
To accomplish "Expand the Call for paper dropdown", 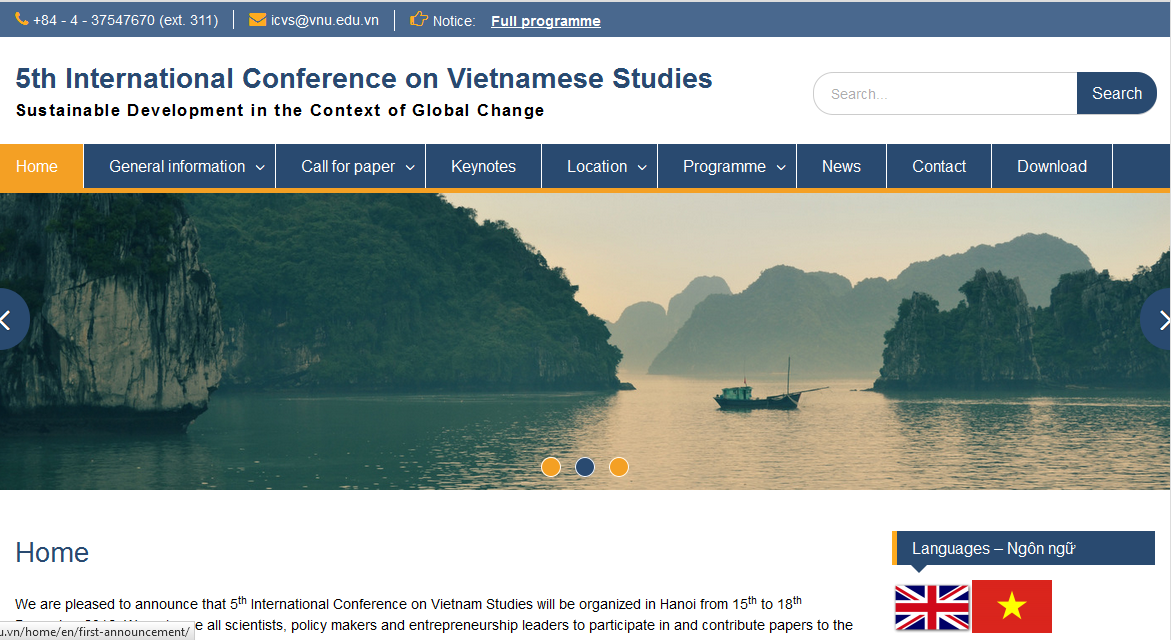I will [356, 167].
